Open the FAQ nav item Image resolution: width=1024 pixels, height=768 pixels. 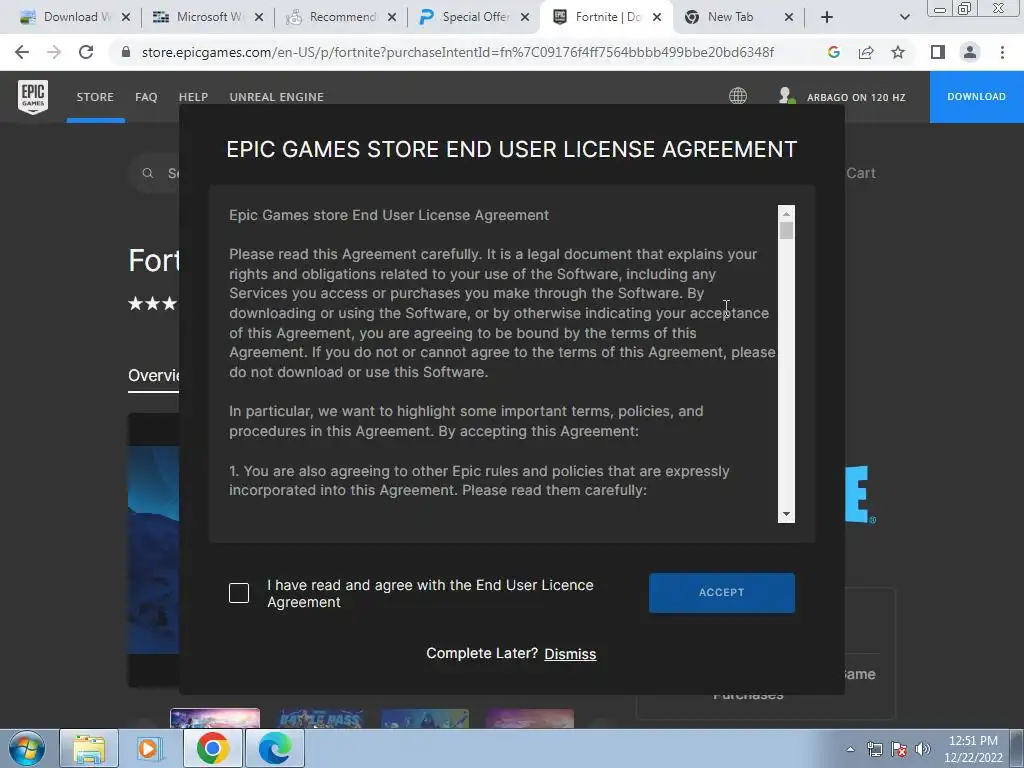coord(146,97)
